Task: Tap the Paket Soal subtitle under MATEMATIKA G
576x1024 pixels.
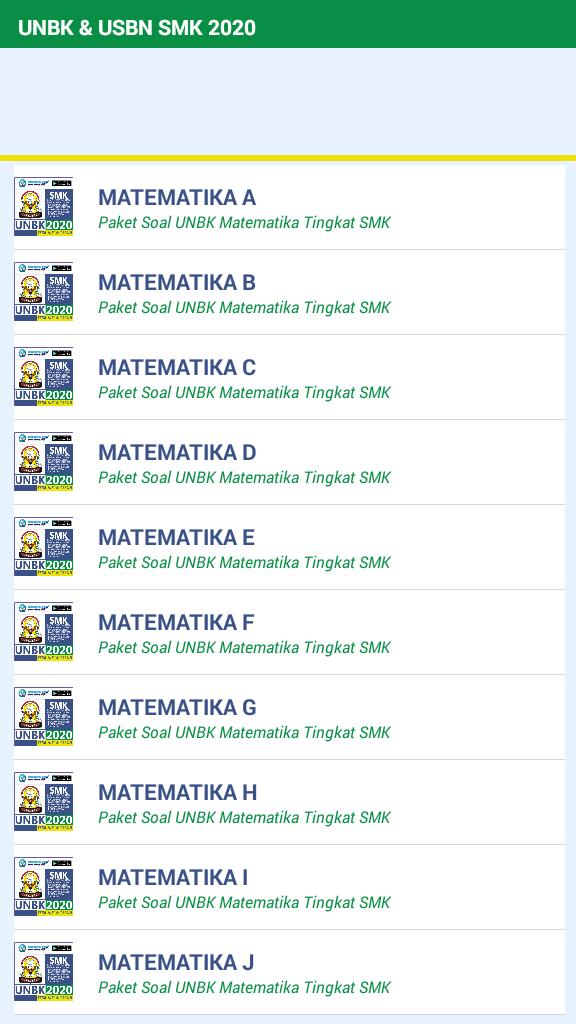Action: coord(244,732)
